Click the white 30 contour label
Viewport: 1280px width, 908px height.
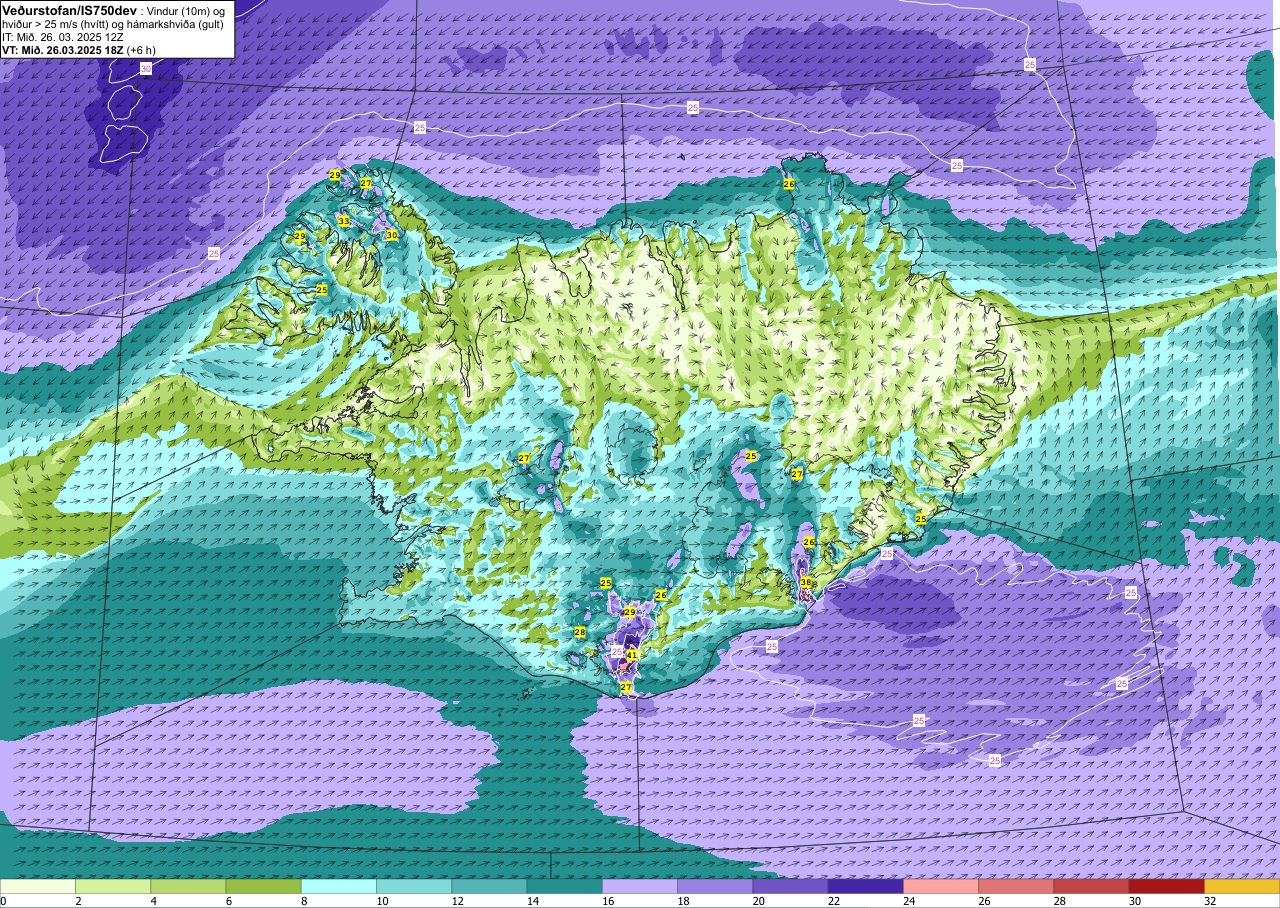click(x=146, y=69)
